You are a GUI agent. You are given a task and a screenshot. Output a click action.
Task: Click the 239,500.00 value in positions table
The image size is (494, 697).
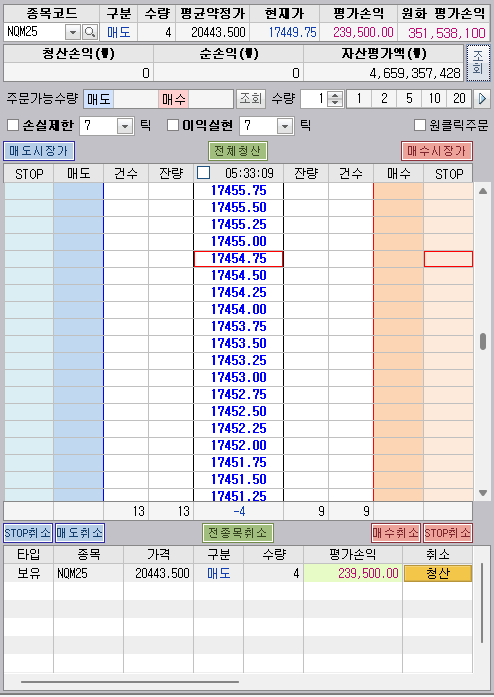[368, 573]
